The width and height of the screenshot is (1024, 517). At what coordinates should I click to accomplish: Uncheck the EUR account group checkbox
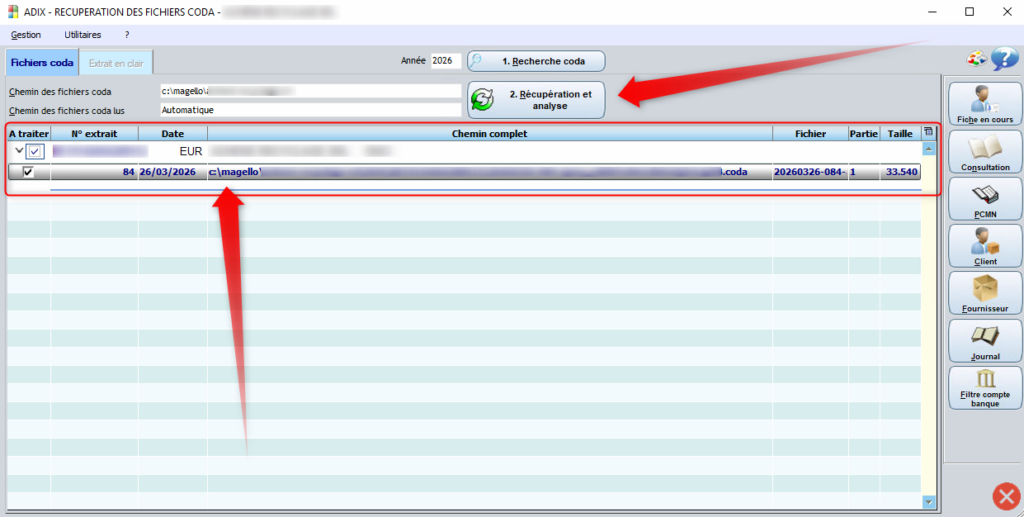(36, 152)
